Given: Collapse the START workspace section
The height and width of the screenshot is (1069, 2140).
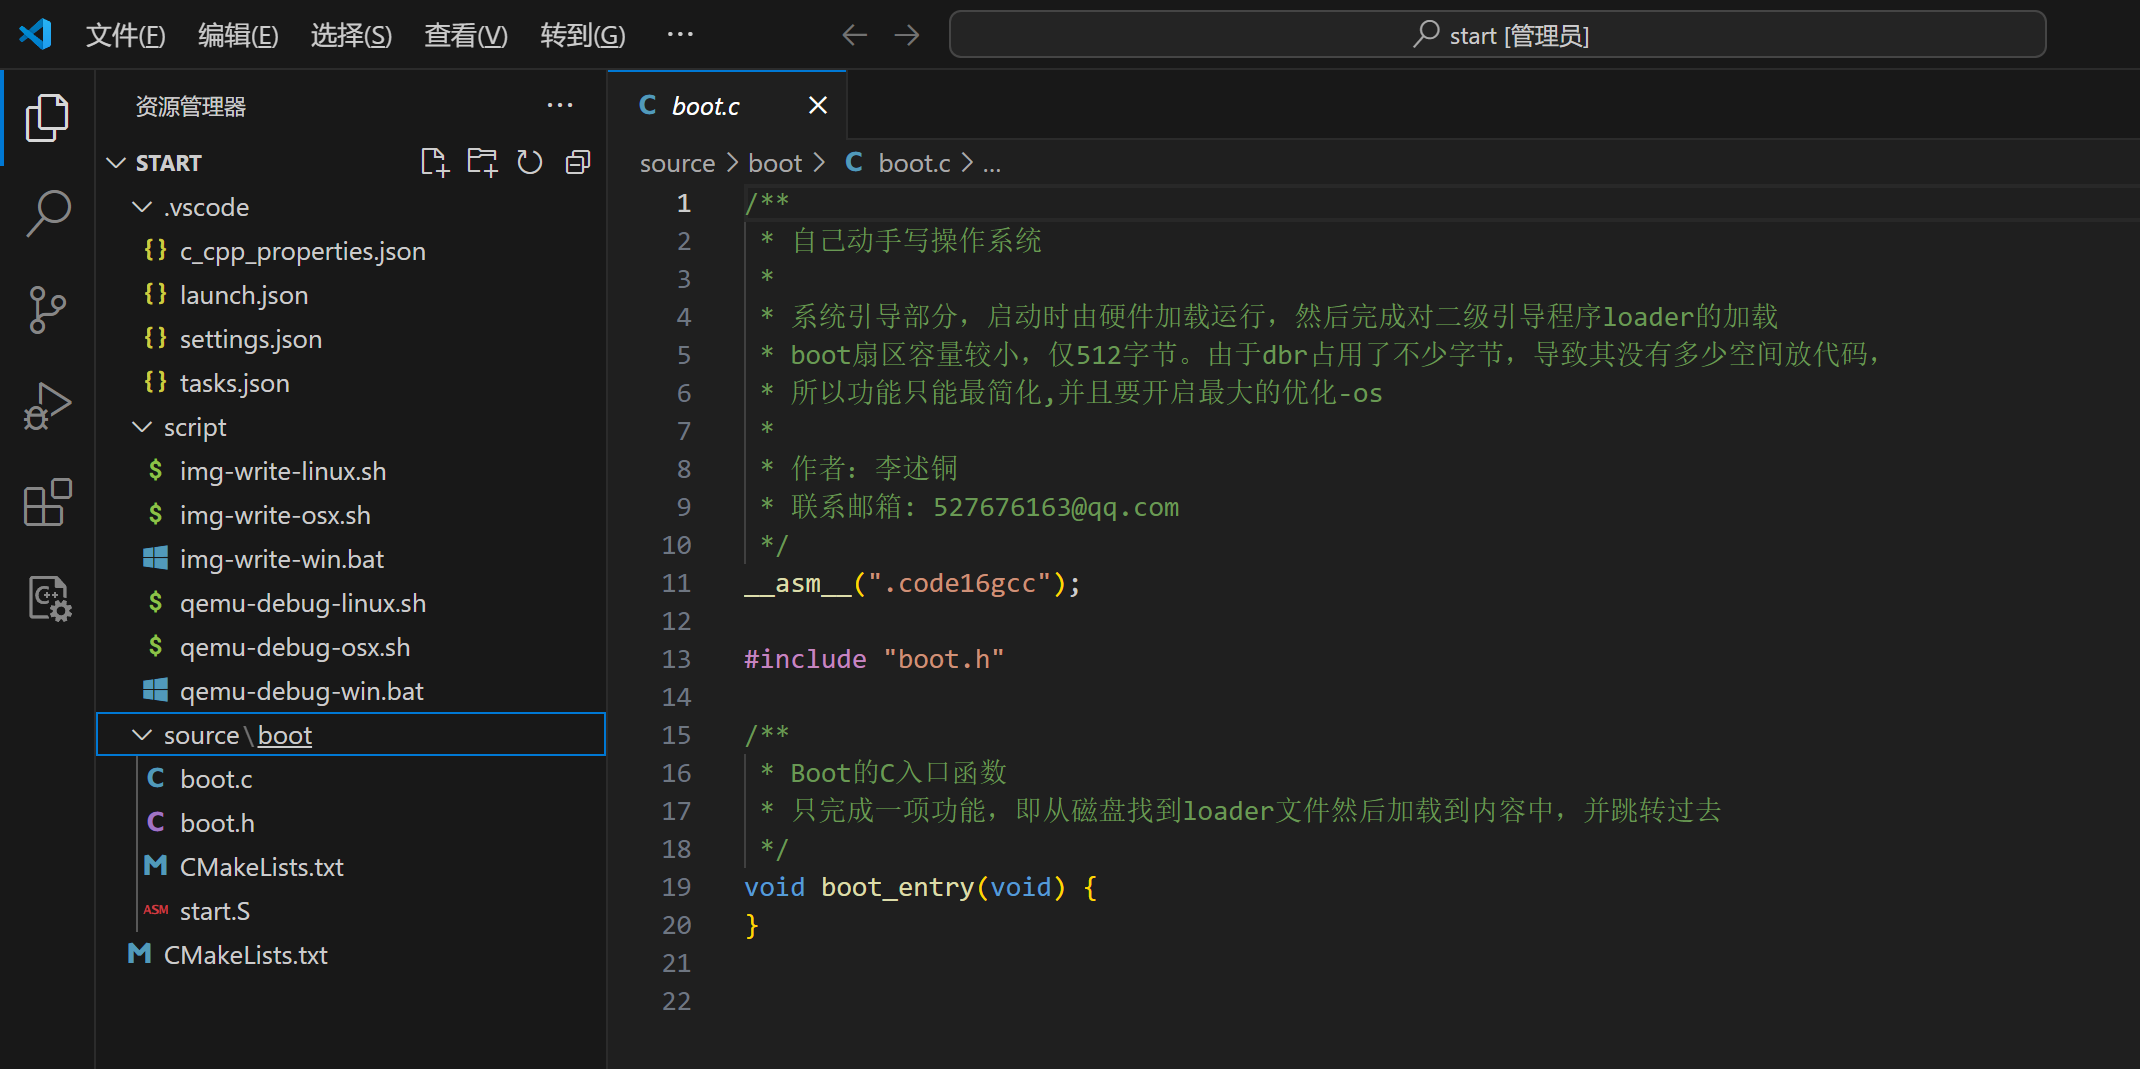Looking at the screenshot, I should [x=116, y=163].
